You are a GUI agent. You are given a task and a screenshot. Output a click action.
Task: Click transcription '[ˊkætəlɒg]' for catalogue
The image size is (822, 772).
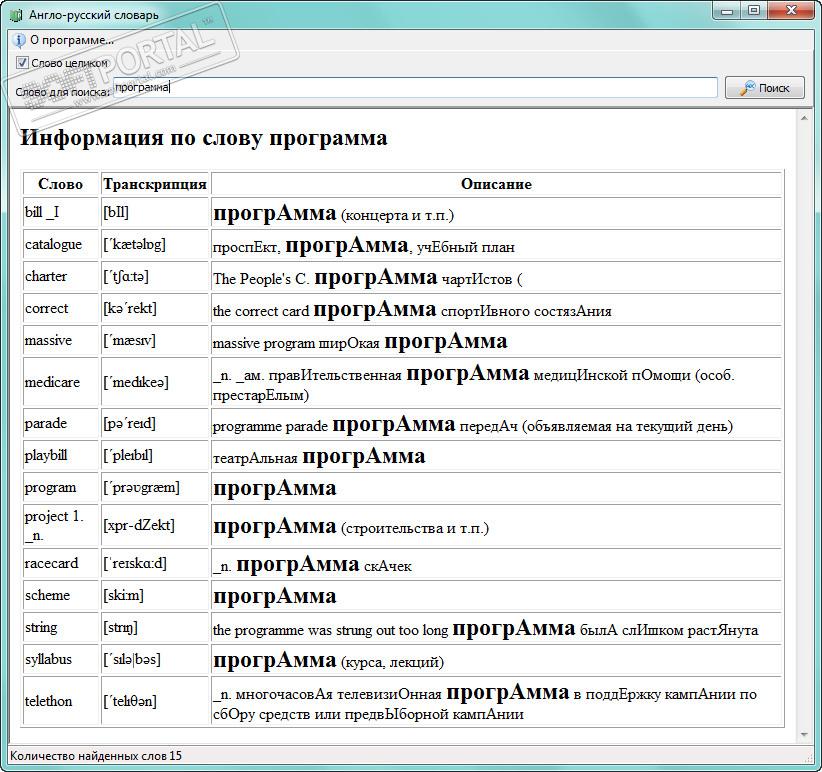coord(155,245)
